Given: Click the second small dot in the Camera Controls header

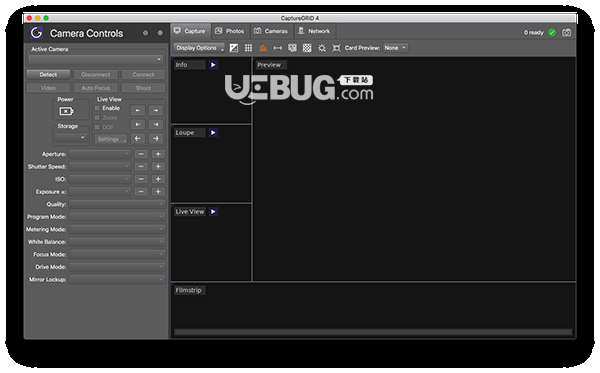Looking at the screenshot, I should tap(160, 33).
